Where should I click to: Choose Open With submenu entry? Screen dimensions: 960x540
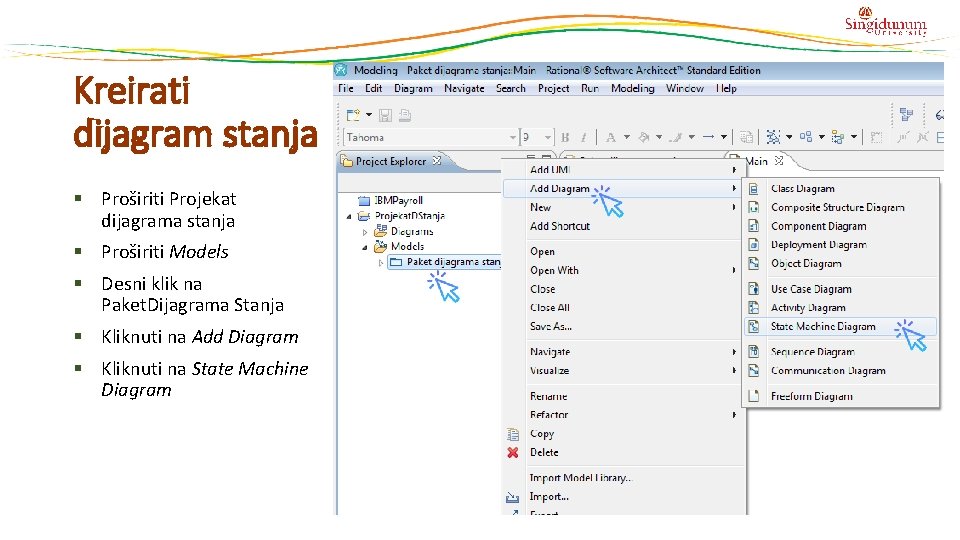click(623, 270)
